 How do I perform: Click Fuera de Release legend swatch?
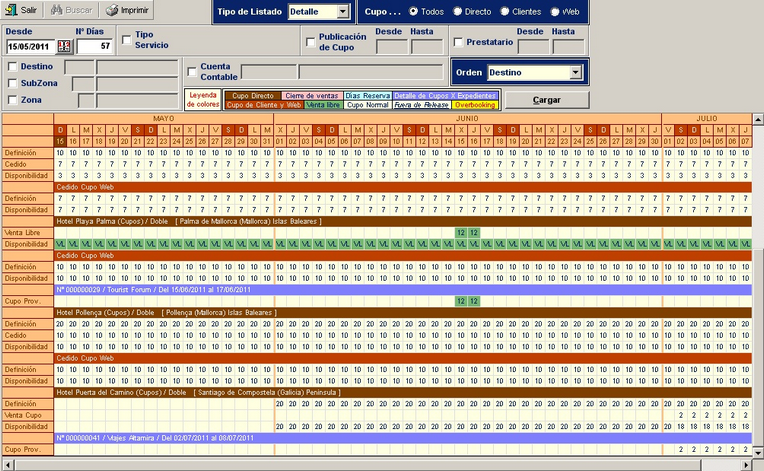point(422,105)
